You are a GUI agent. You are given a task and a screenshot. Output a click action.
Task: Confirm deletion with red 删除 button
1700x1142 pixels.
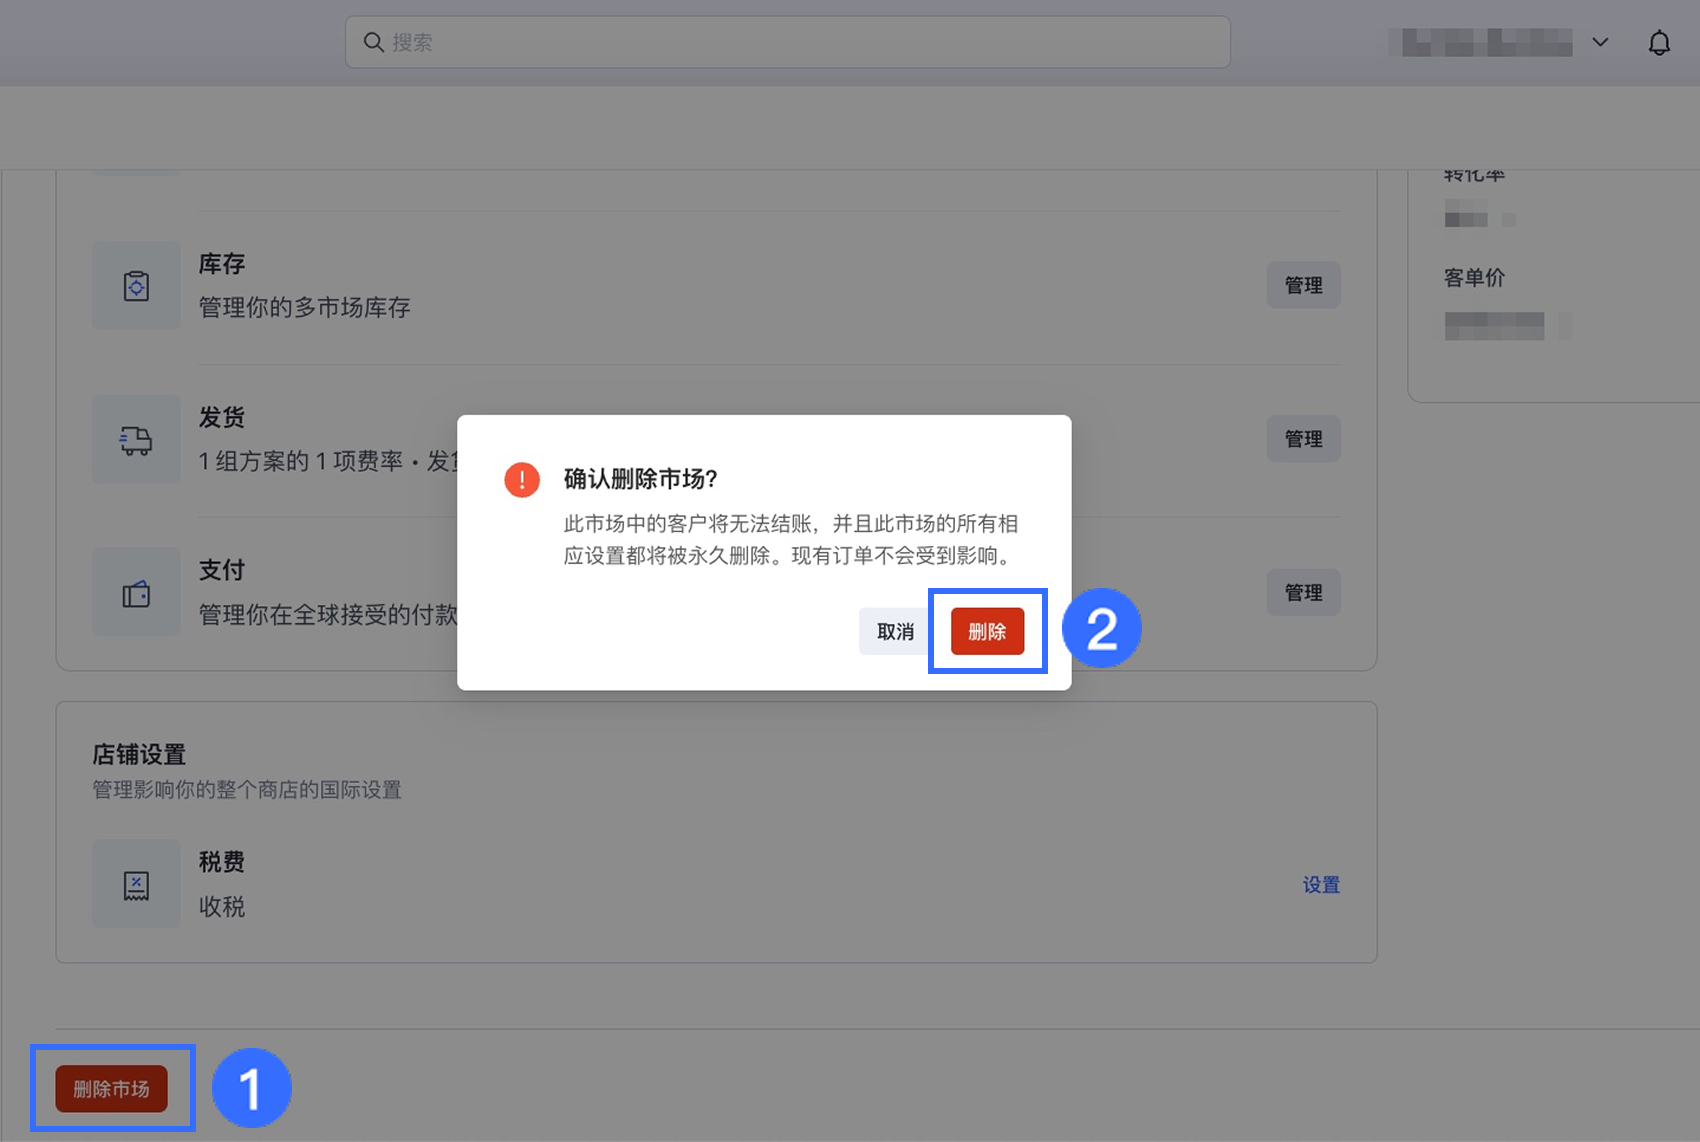coord(987,632)
